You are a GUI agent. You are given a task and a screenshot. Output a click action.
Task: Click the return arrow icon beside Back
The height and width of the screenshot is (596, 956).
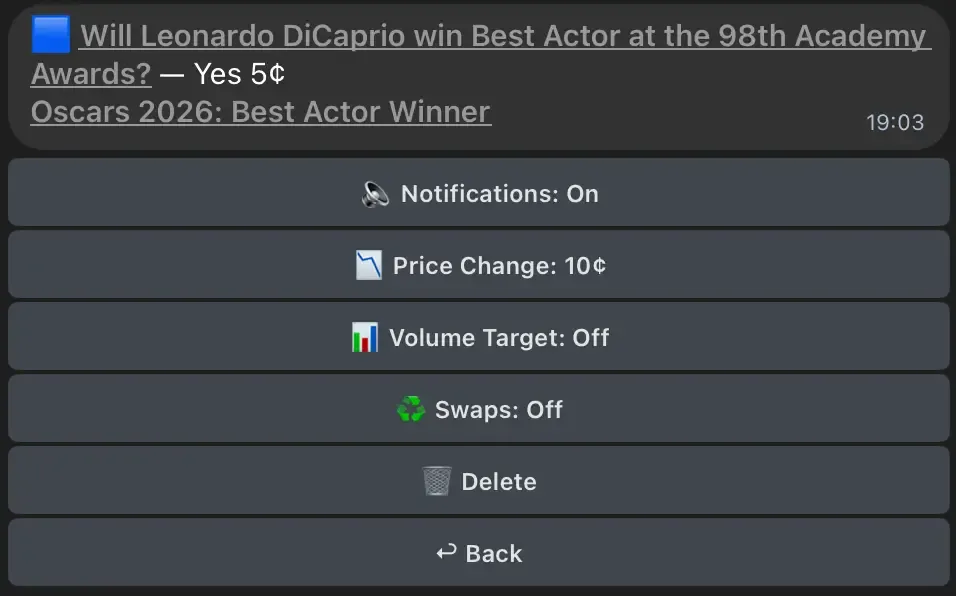click(x=447, y=553)
